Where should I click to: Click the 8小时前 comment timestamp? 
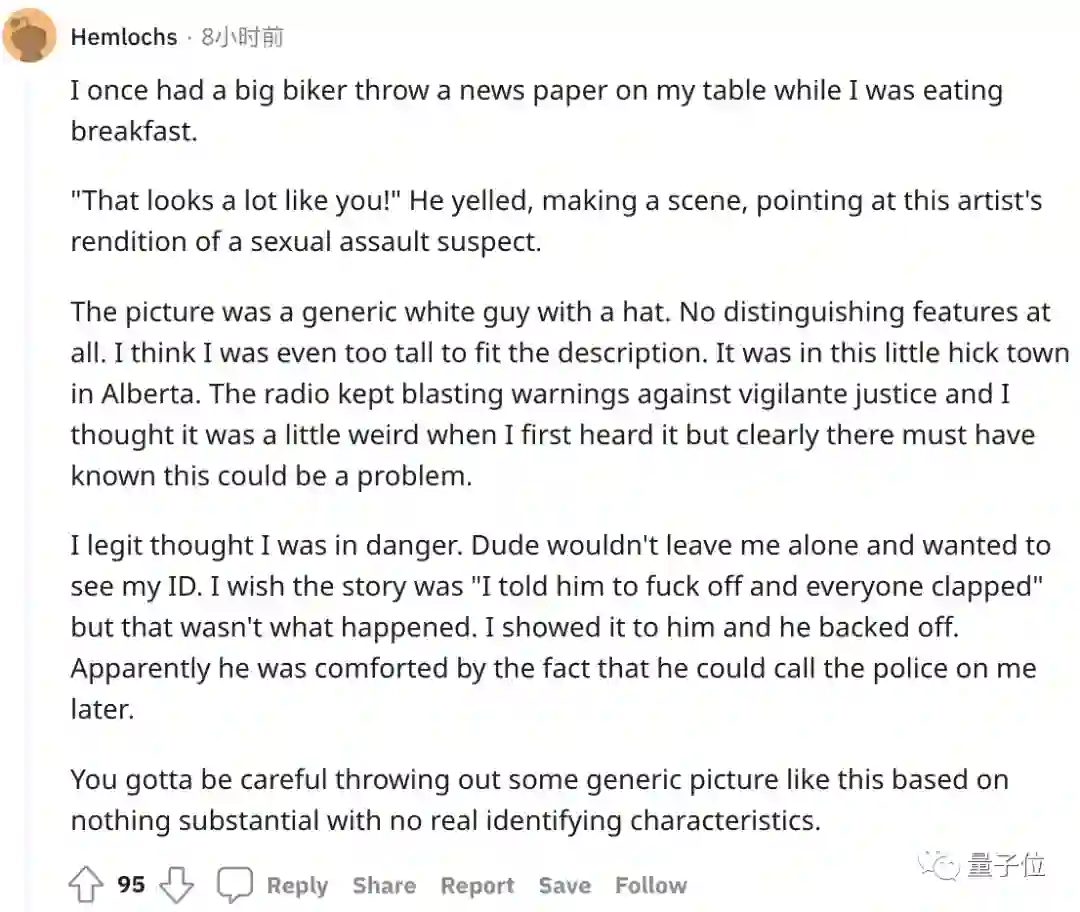click(242, 38)
